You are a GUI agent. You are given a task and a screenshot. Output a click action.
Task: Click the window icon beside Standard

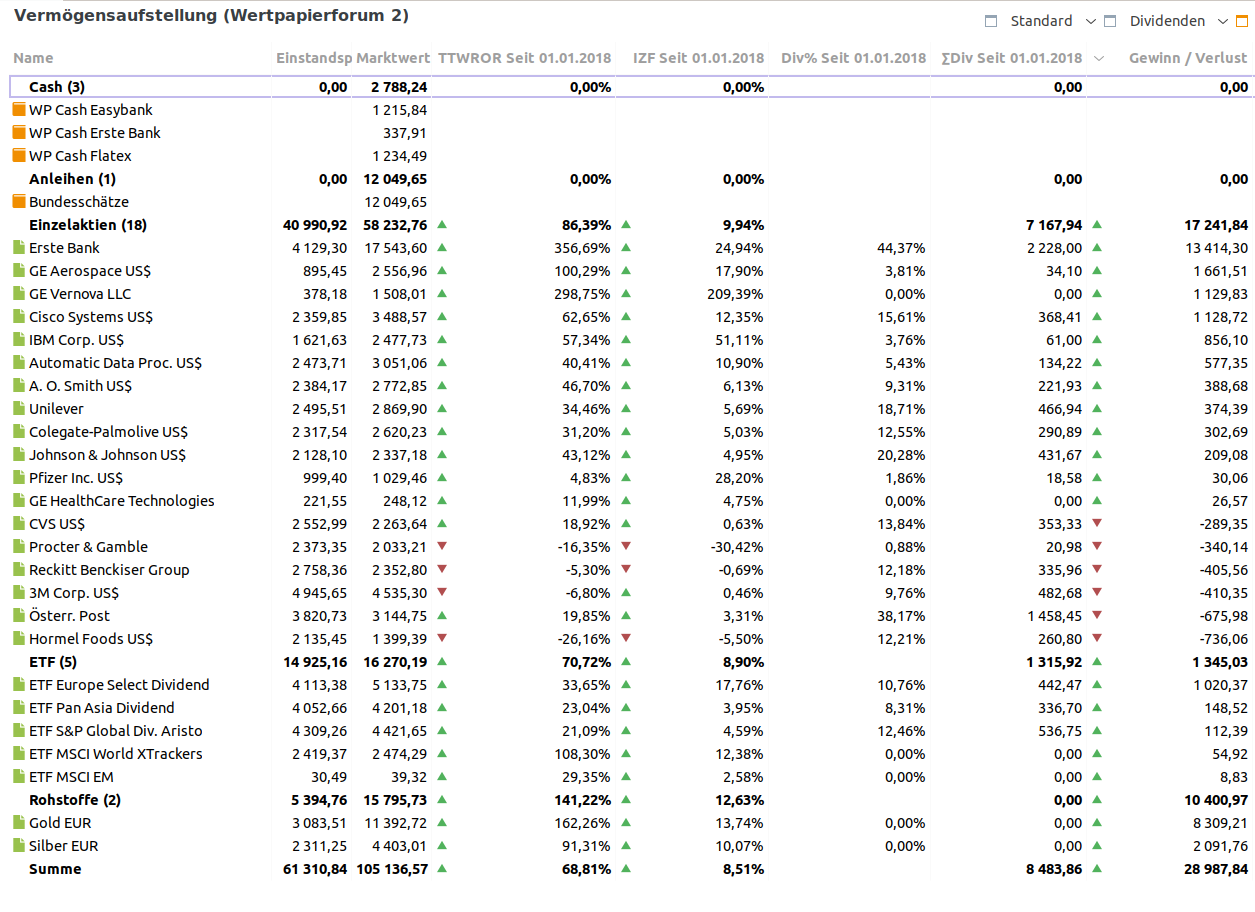tap(991, 21)
